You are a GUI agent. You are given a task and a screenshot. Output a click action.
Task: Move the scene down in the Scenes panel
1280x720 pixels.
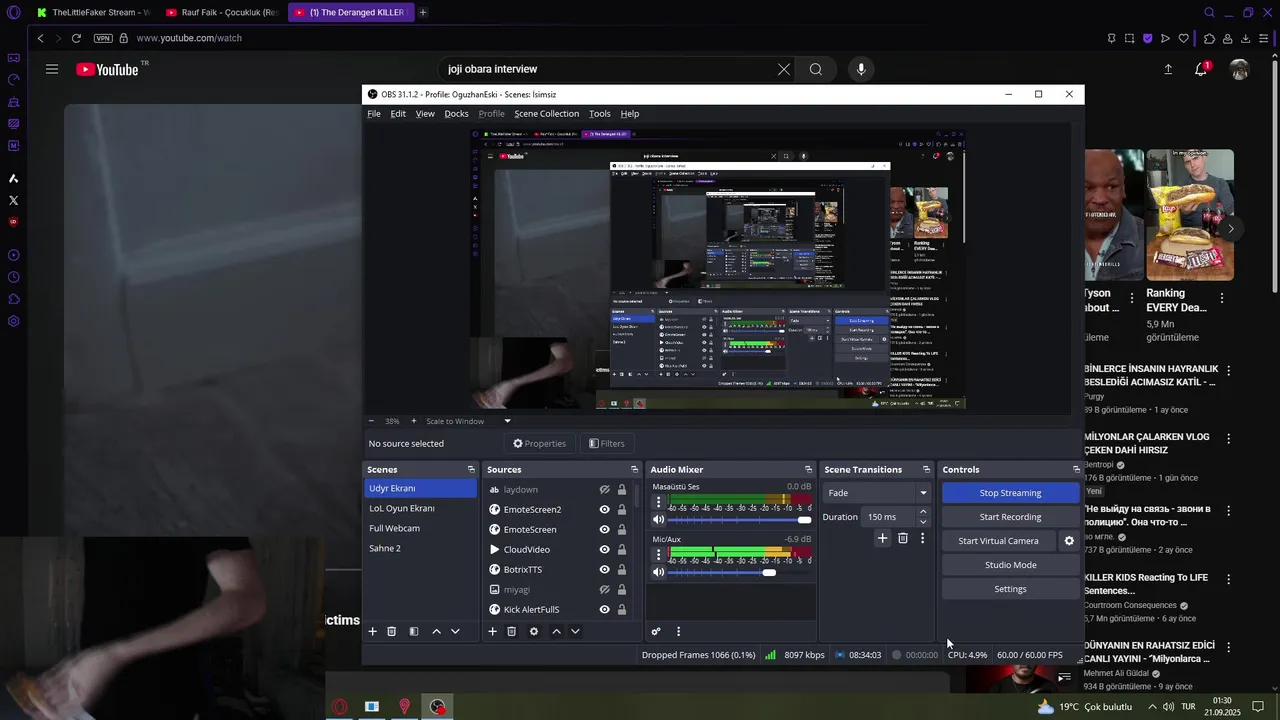coord(455,631)
